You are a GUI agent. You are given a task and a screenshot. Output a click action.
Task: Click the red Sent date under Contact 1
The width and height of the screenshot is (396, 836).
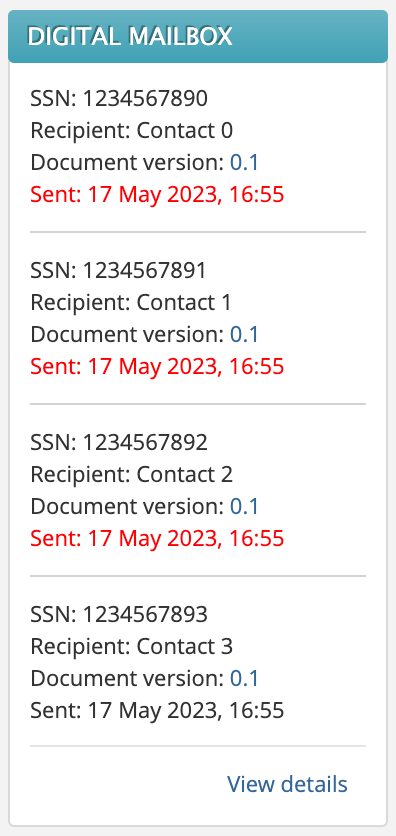[x=157, y=367]
